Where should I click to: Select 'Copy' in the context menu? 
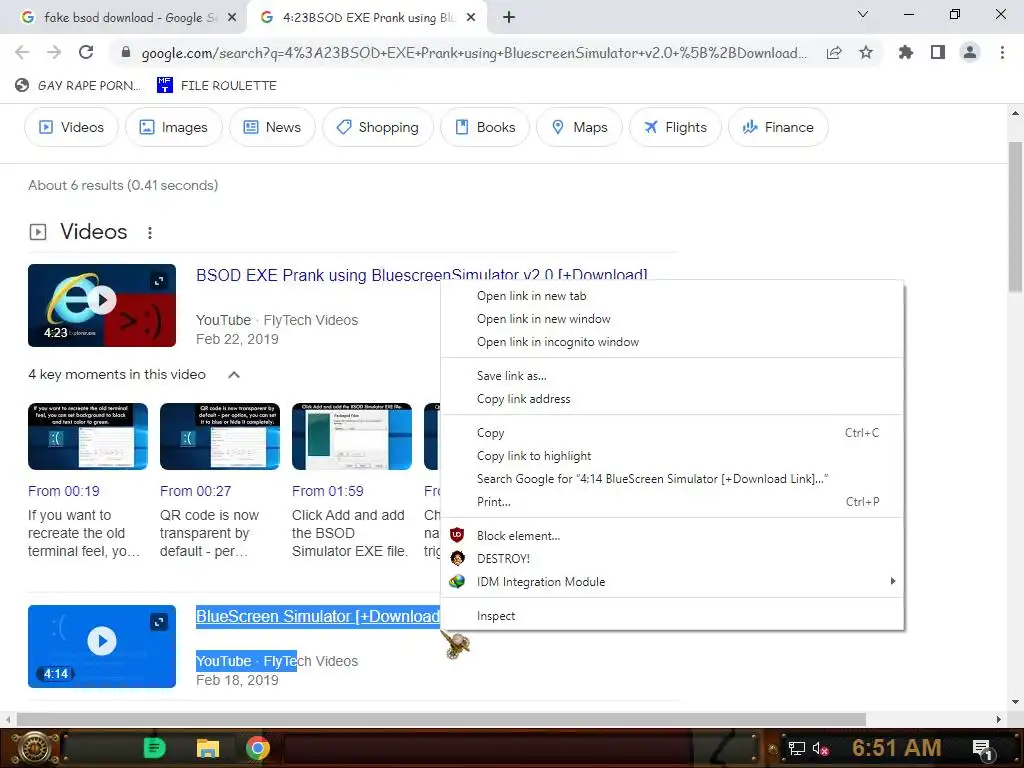coord(673,432)
